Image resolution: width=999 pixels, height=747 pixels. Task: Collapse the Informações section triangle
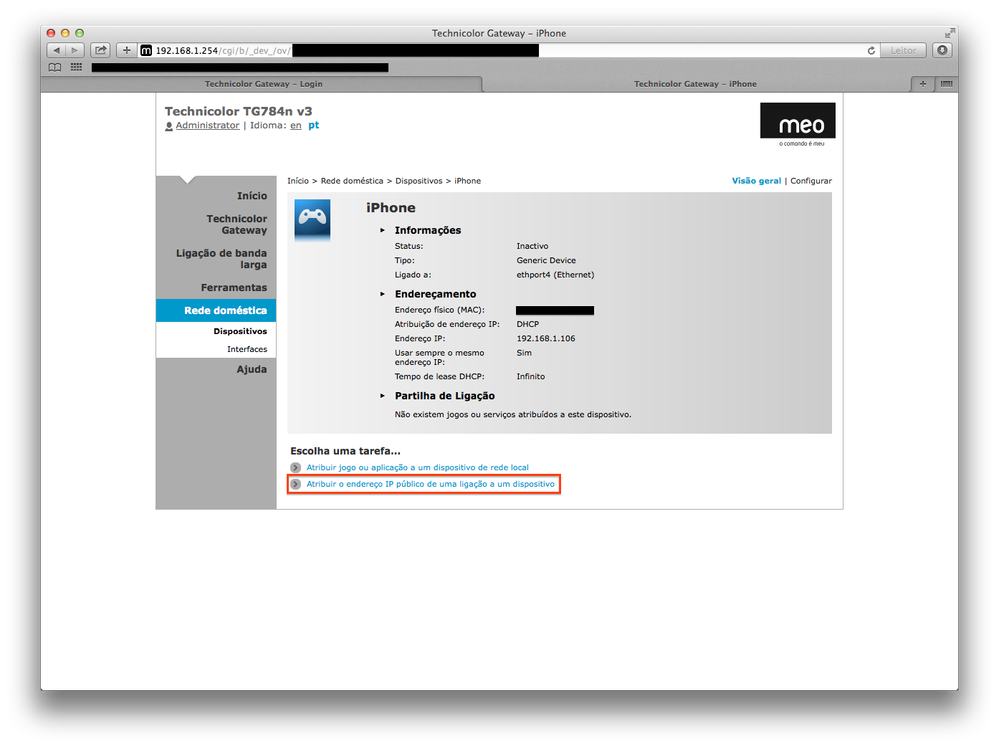click(x=382, y=231)
